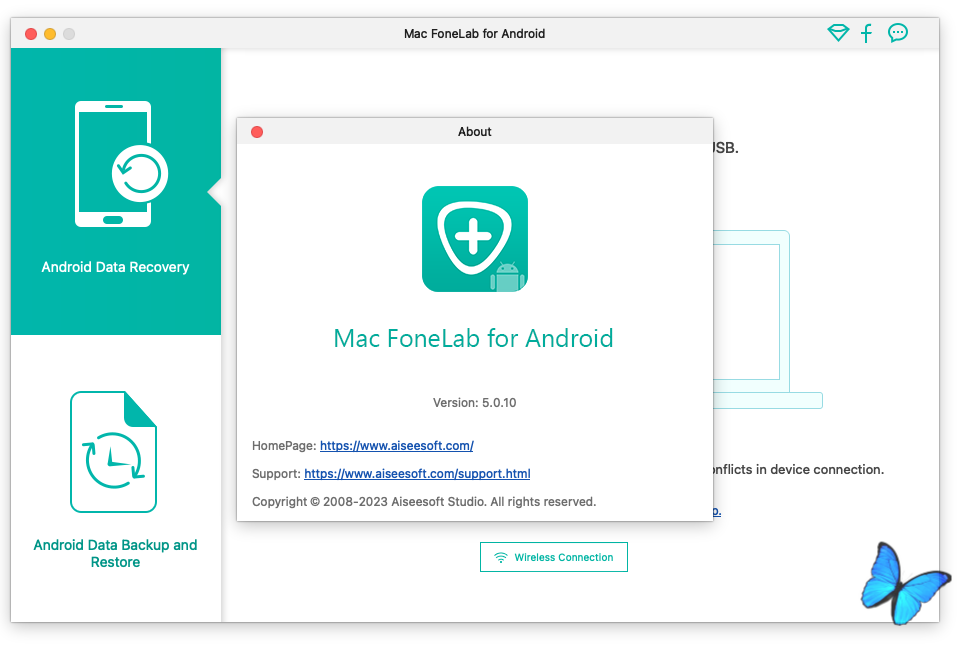Minimize the main window with yellow button
Image resolution: width=962 pixels, height=648 pixels.
click(x=50, y=34)
